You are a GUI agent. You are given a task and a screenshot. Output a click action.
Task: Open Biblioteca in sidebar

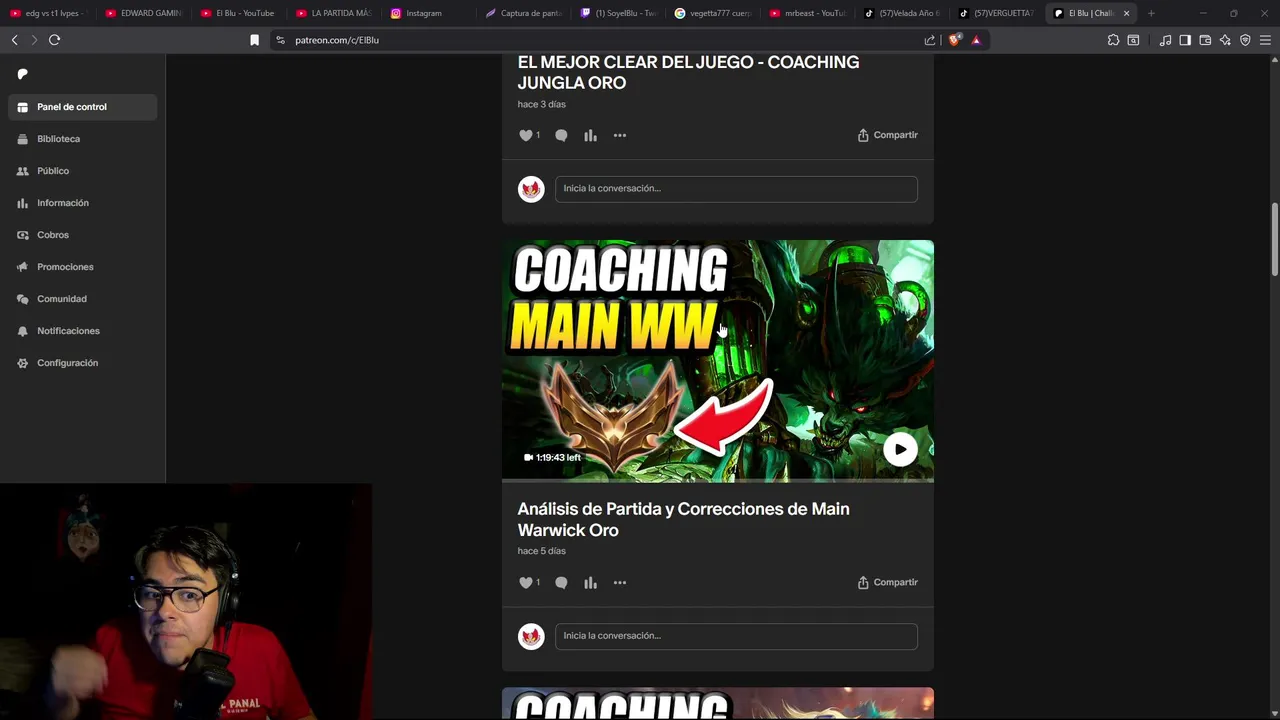(x=82, y=139)
